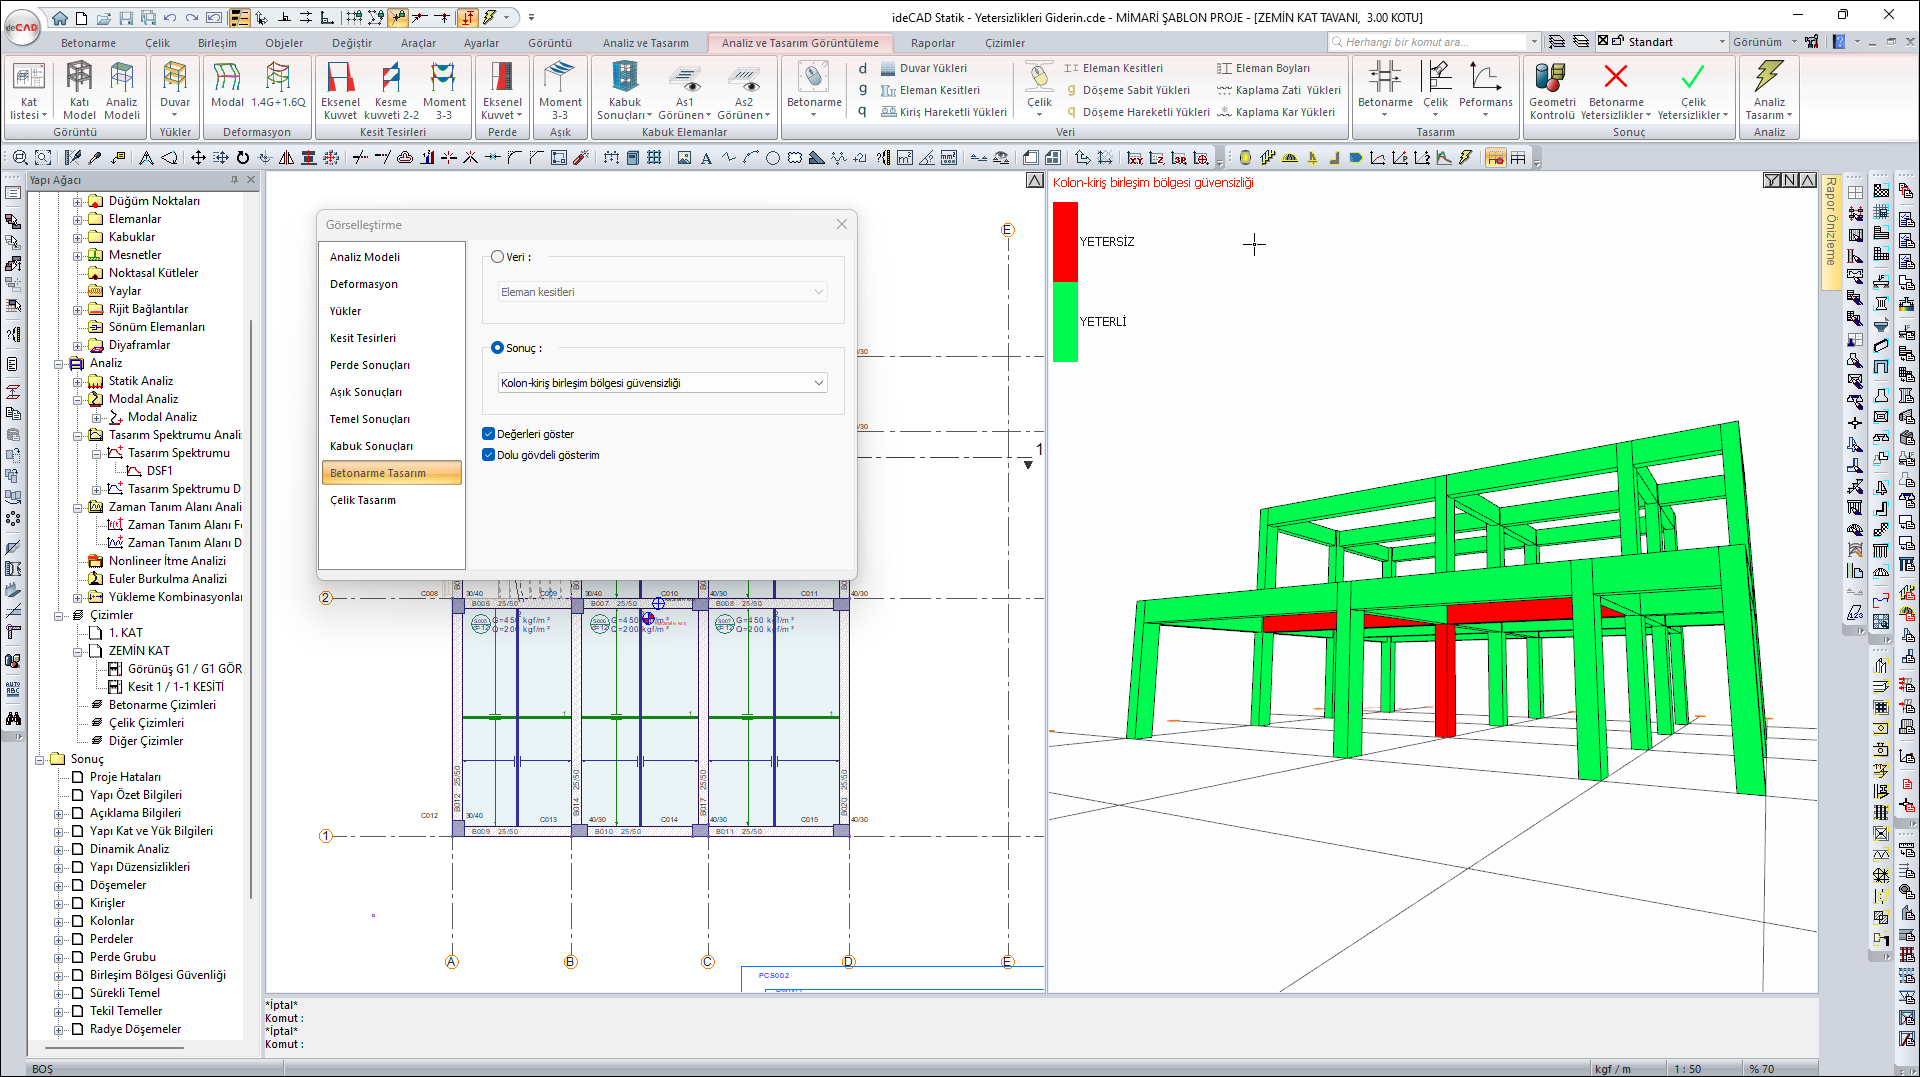Click the red YETERSİZ legend color swatch

pos(1065,241)
